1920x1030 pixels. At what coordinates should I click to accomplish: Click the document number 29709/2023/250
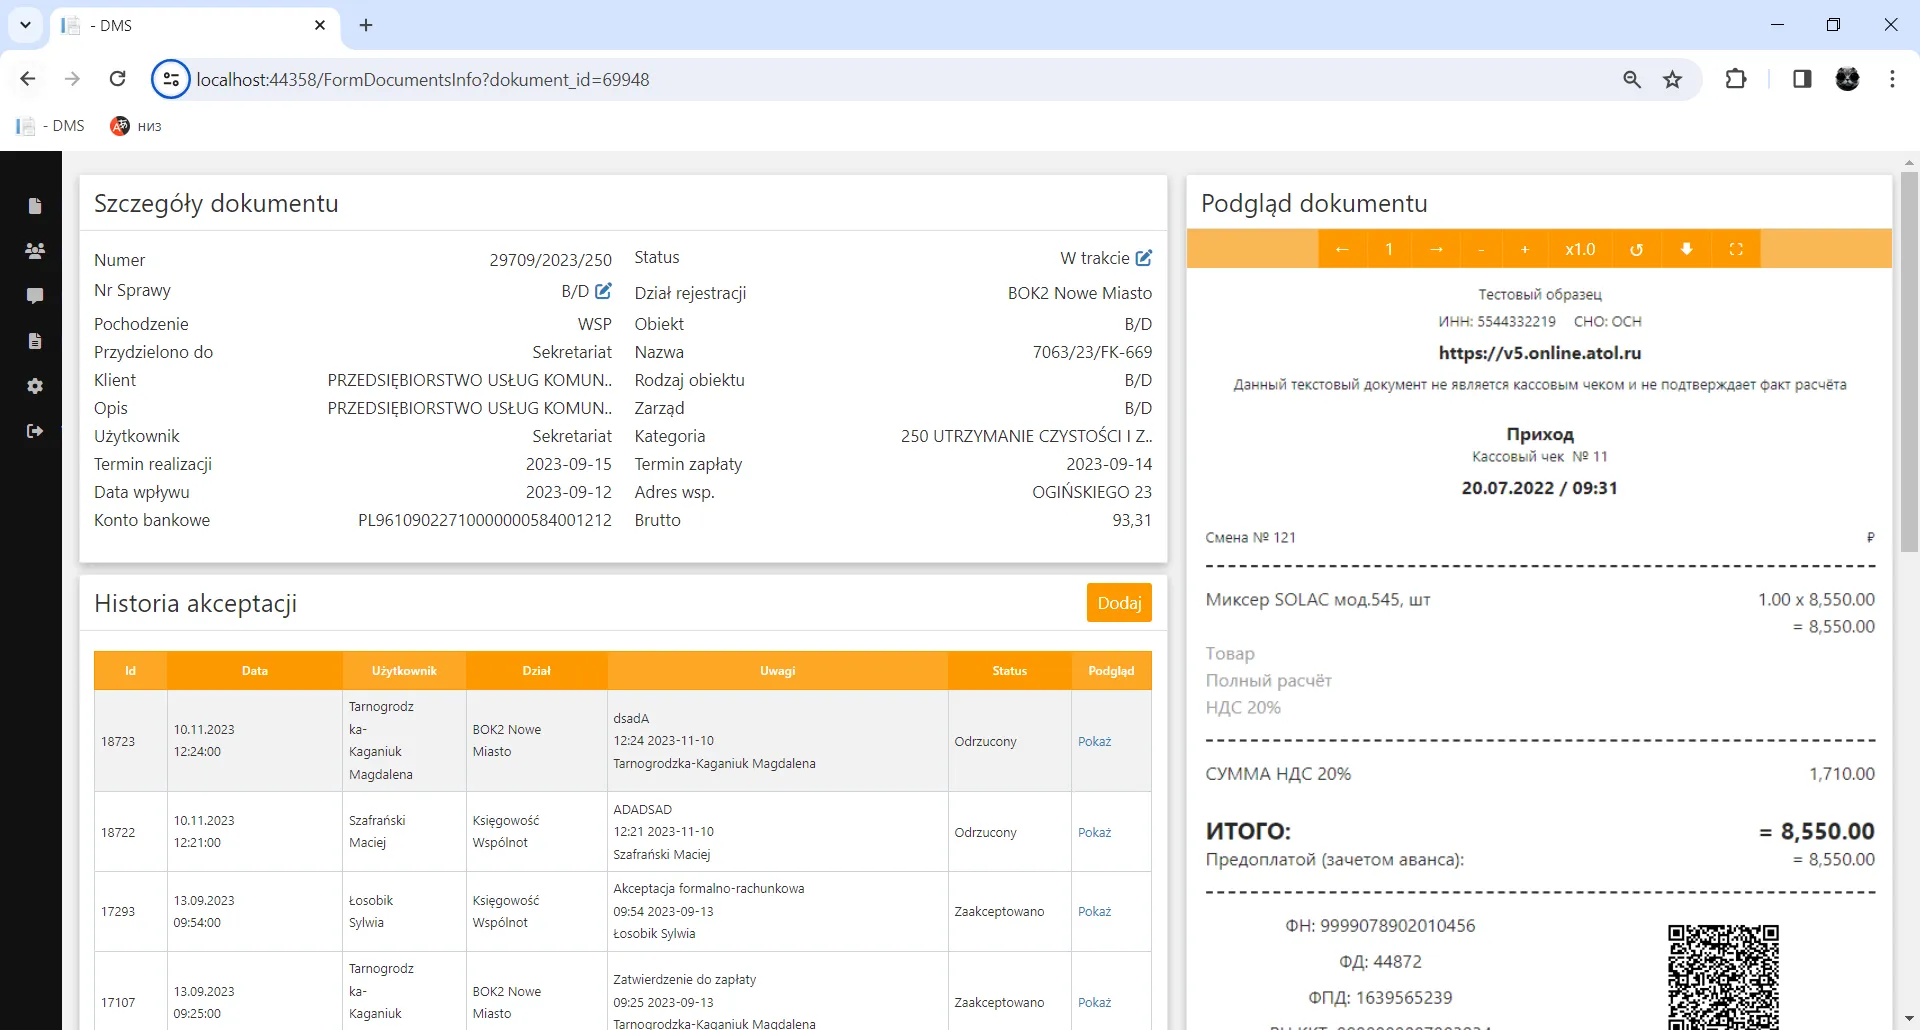point(550,260)
